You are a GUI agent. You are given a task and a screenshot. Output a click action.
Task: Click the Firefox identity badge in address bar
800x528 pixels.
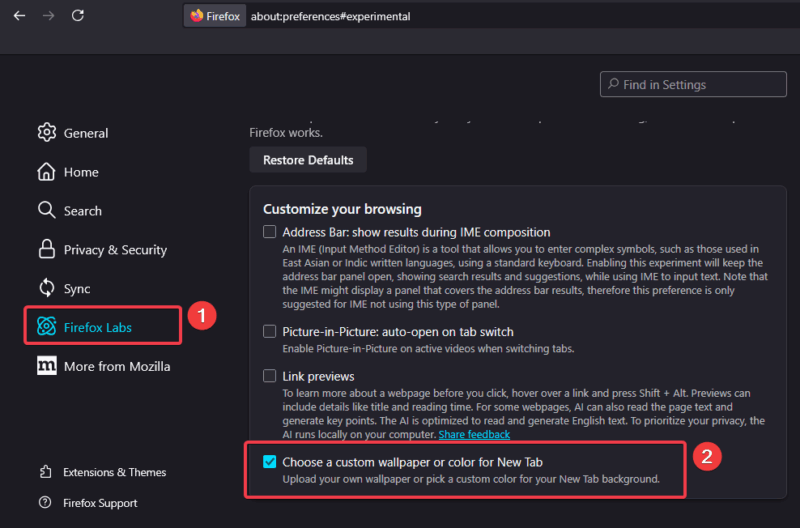[x=215, y=16]
